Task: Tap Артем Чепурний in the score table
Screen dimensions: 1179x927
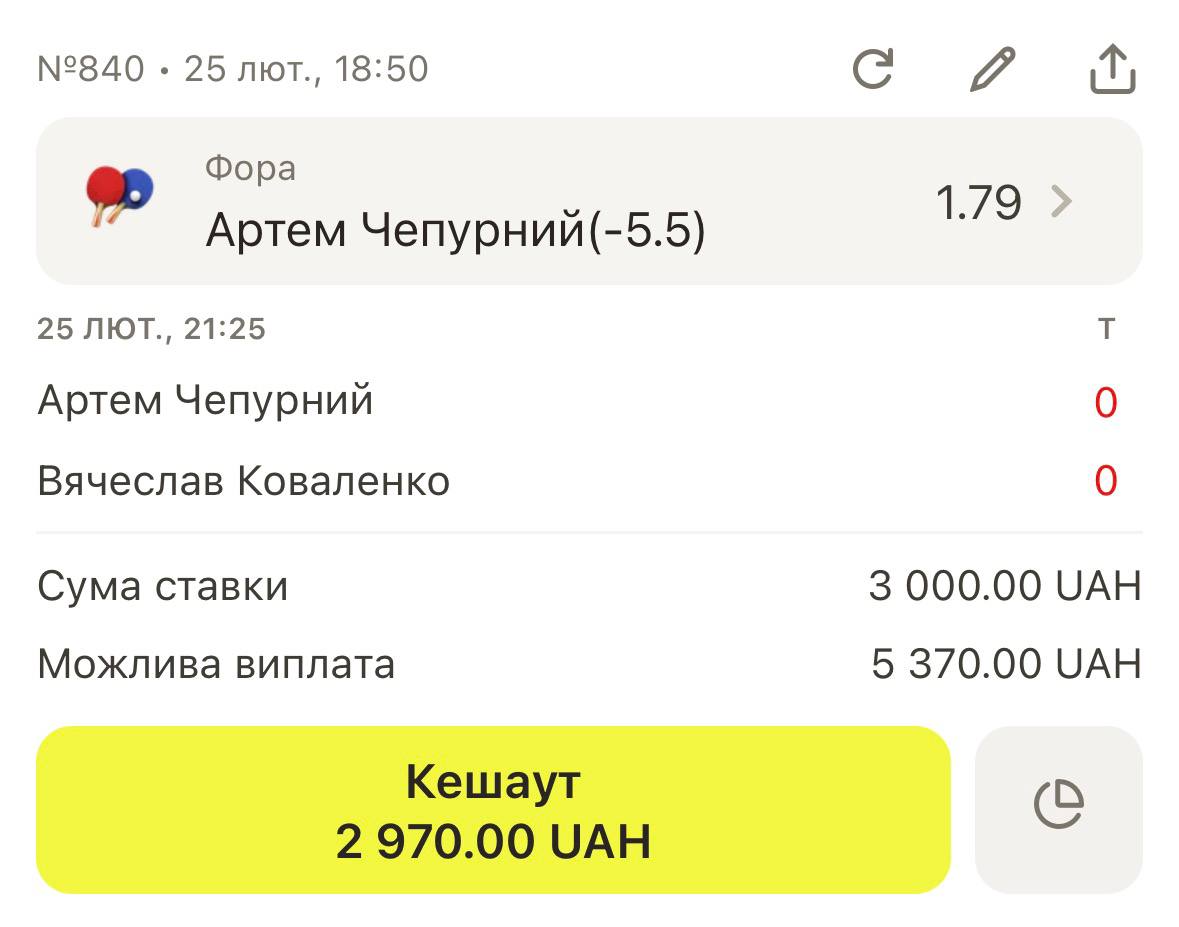Action: tap(205, 401)
